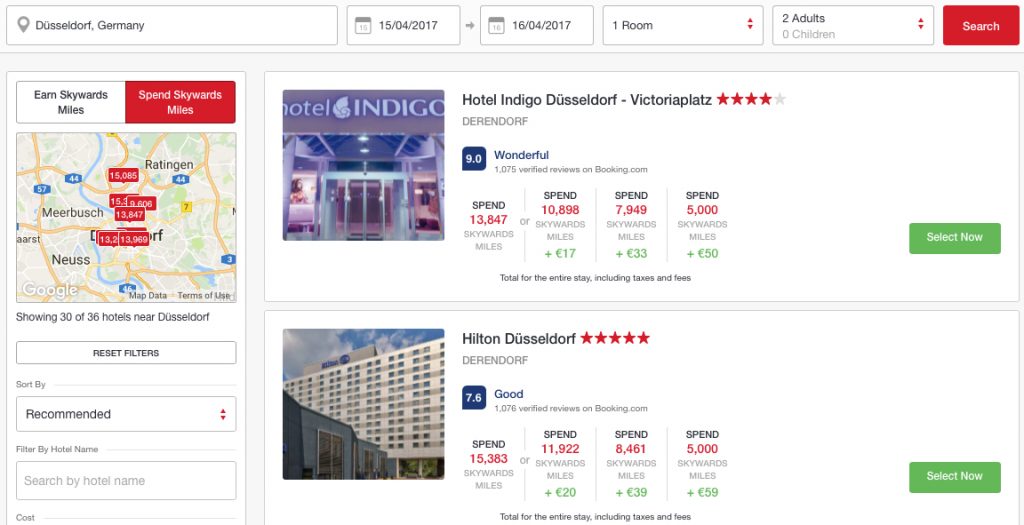The width and height of the screenshot is (1024, 525).
Task: Choose Hotel Indigo 13,847 miles full-spend option
Action: (488, 226)
